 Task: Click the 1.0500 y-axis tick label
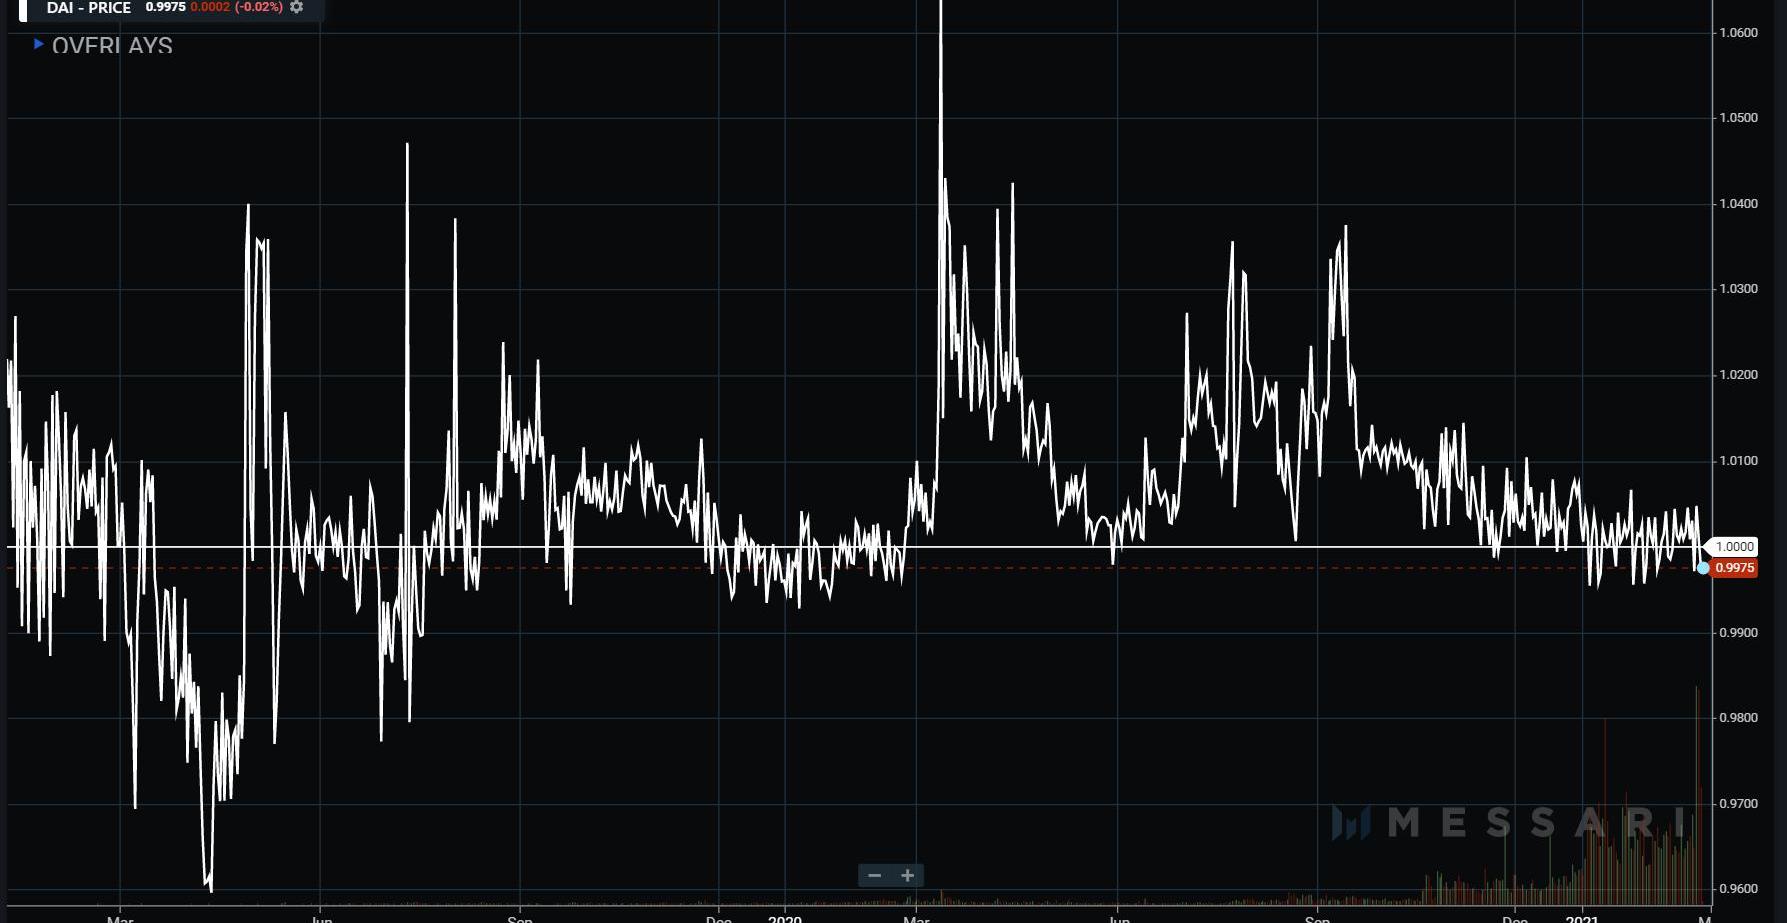pos(1738,118)
